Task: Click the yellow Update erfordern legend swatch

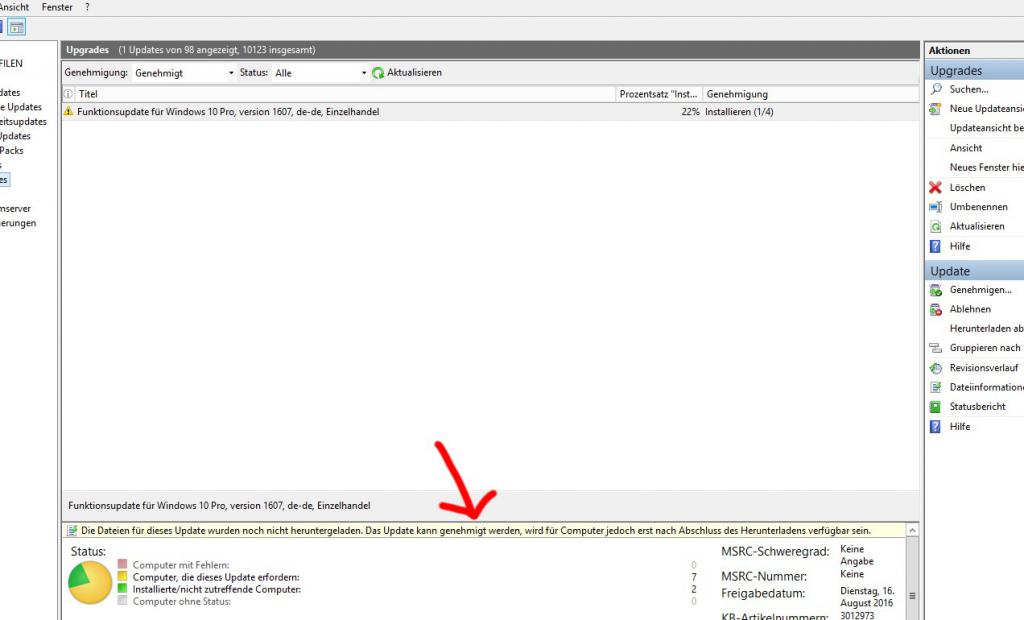Action: pos(123,576)
